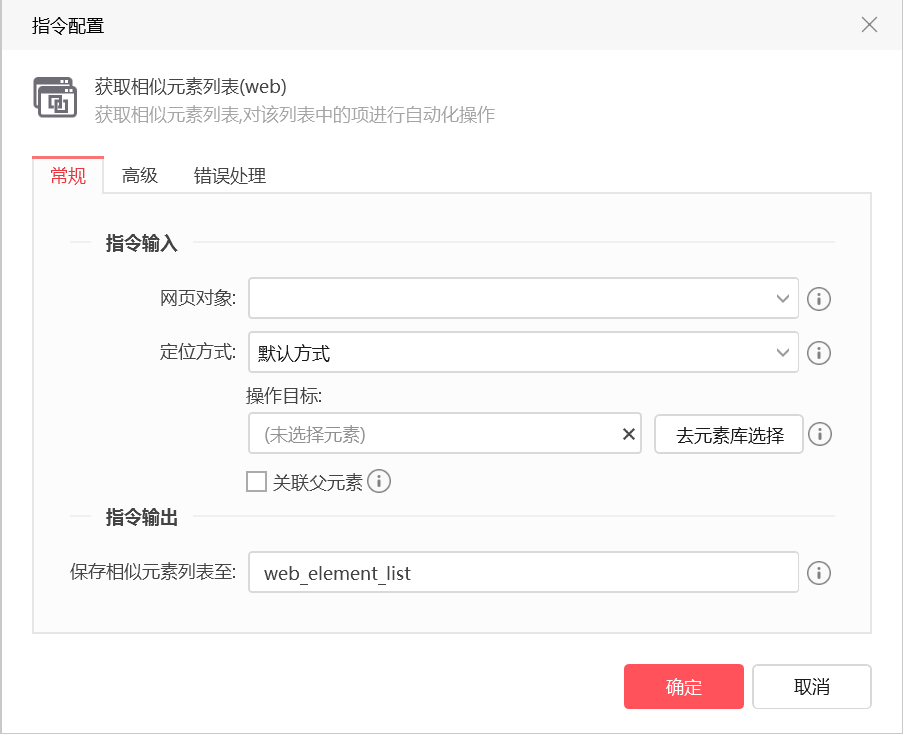Image resolution: width=903 pixels, height=734 pixels.
Task: Click the 获取相似元素列表(web) title text
Action: 191,87
